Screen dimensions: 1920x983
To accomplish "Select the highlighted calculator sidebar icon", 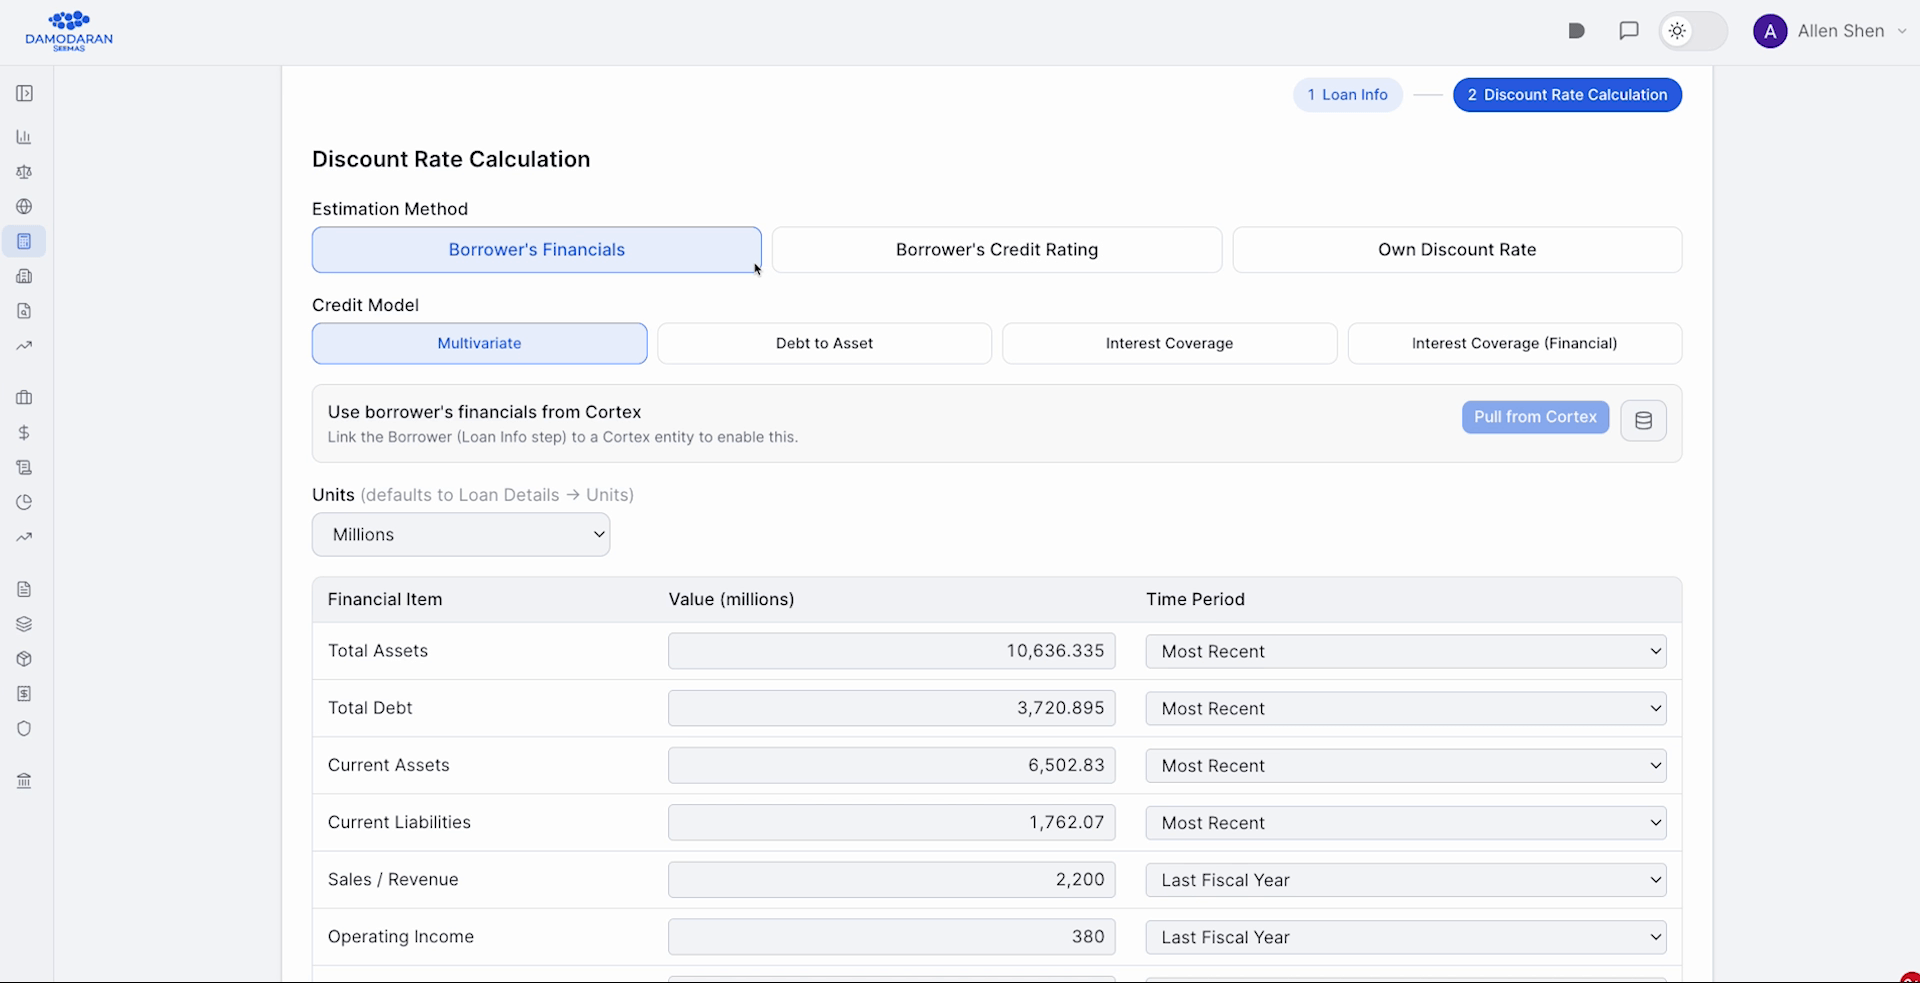I will click(x=24, y=241).
